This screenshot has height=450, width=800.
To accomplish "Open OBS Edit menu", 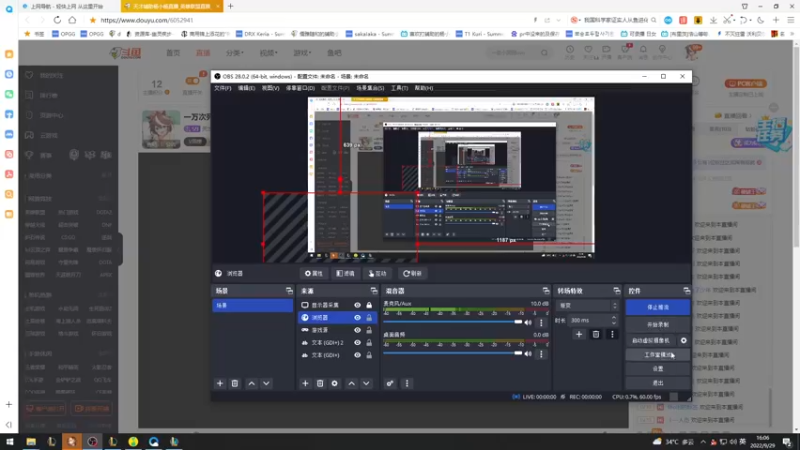I will (x=246, y=88).
